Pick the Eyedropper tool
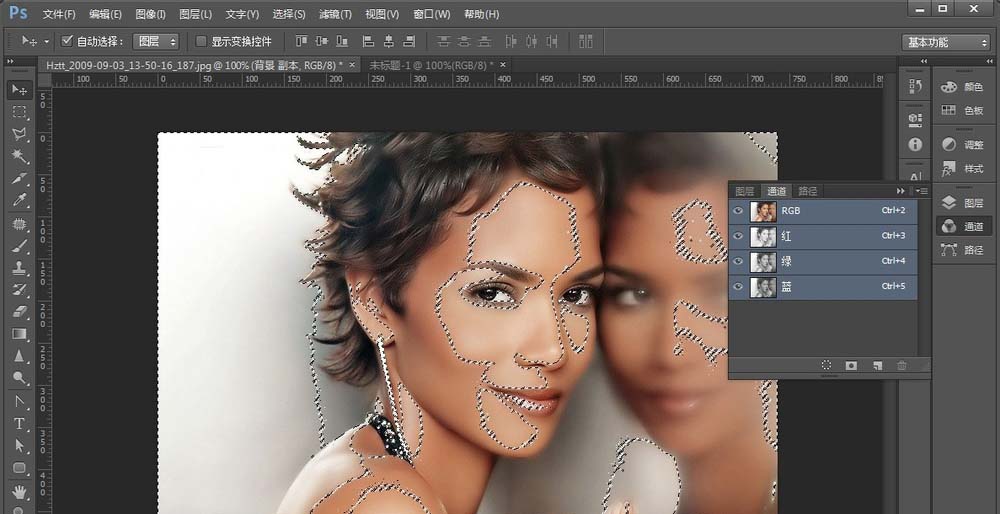Screen dimensions: 1000x514 [x=19, y=201]
